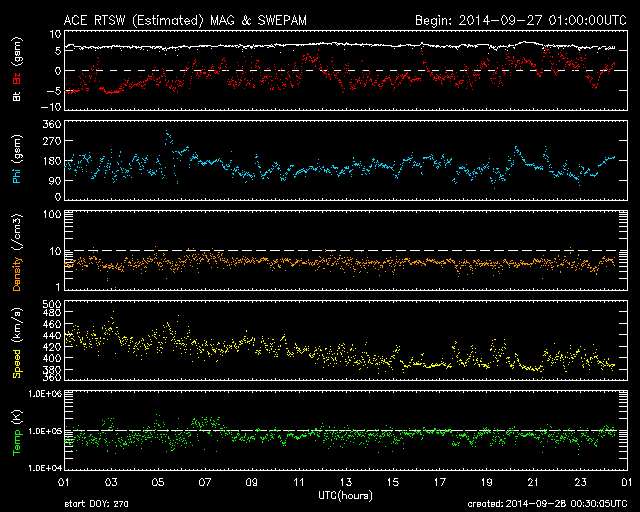Click hour 23 tick on time axis
This screenshot has width=640, height=512.
[580, 482]
